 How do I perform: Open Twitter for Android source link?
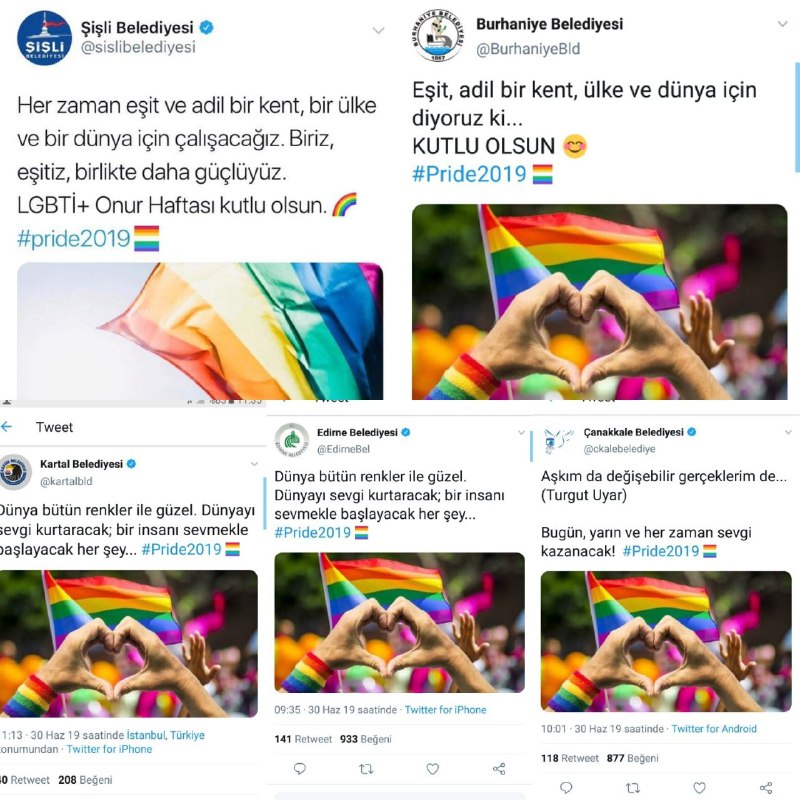(x=714, y=729)
